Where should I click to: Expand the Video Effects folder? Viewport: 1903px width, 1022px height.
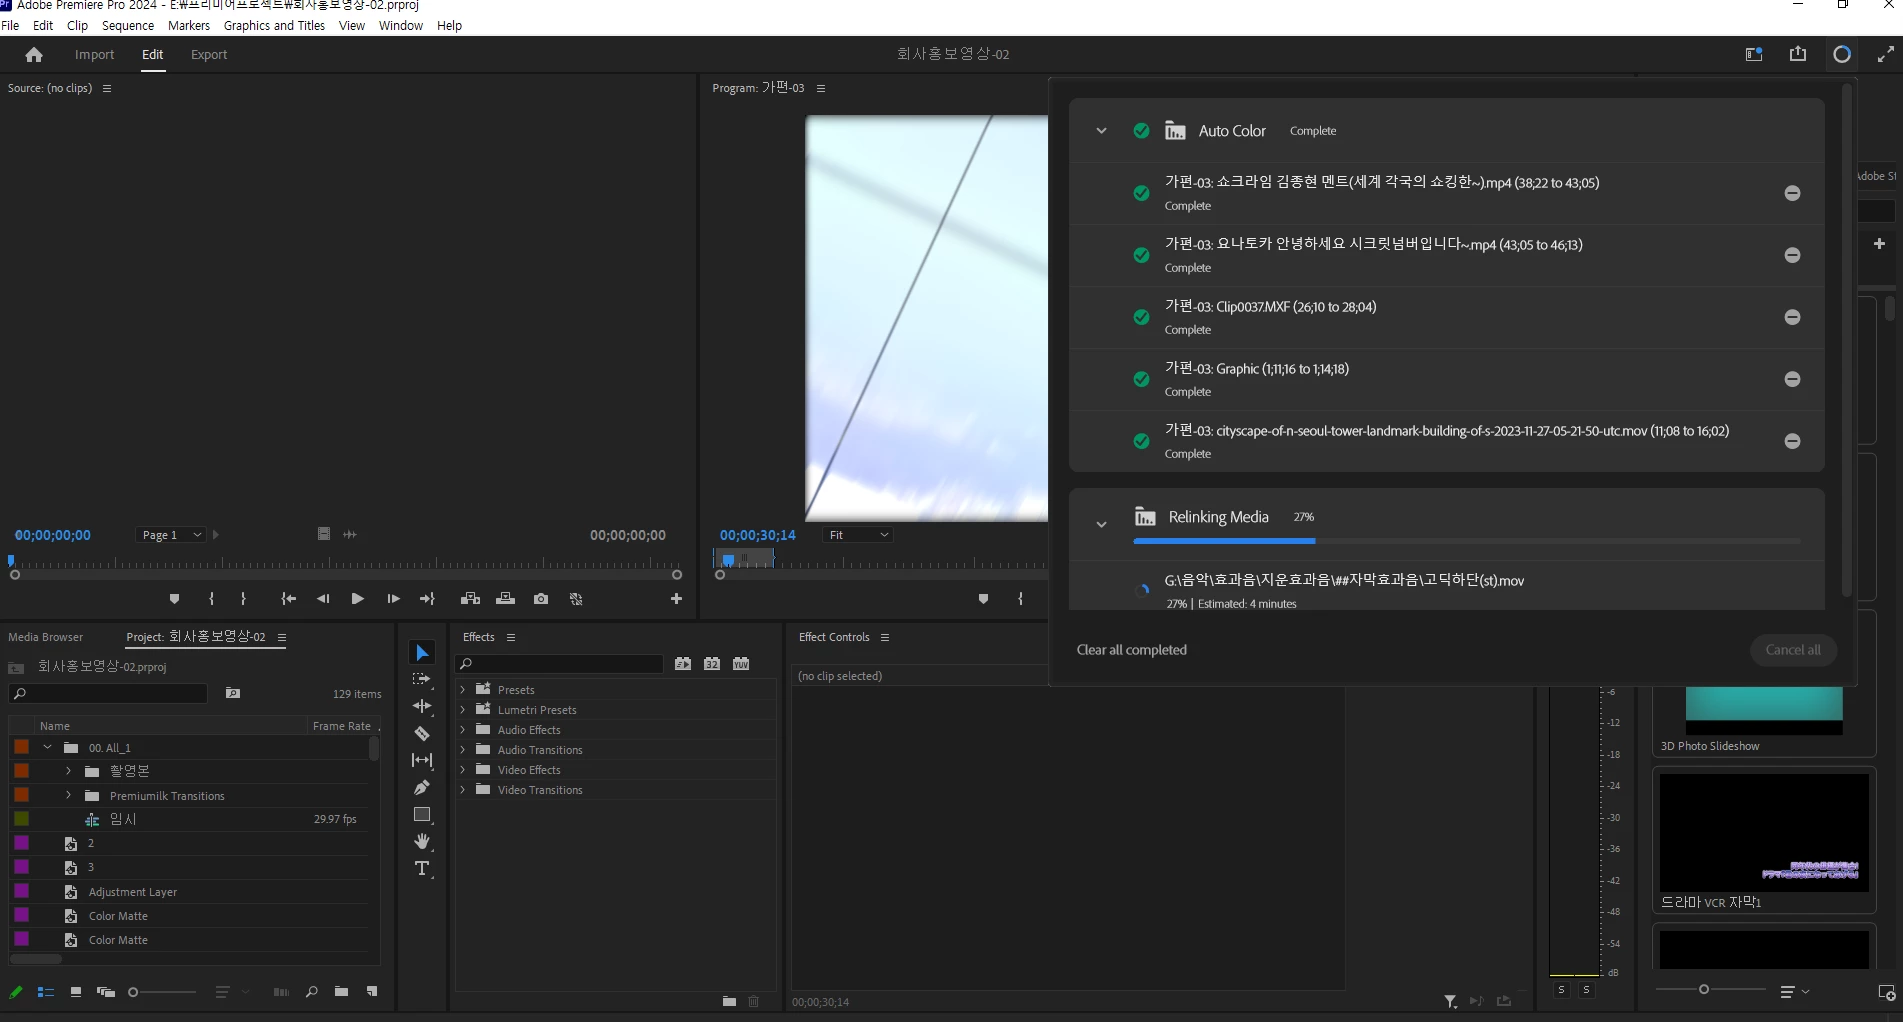tap(462, 770)
